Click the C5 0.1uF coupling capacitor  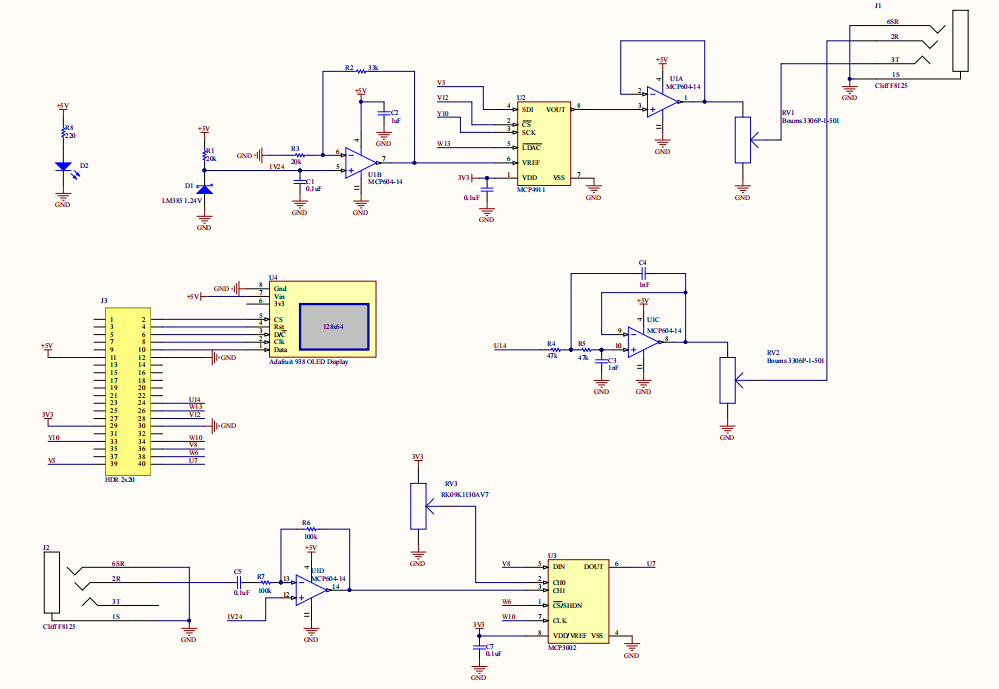tap(238, 582)
